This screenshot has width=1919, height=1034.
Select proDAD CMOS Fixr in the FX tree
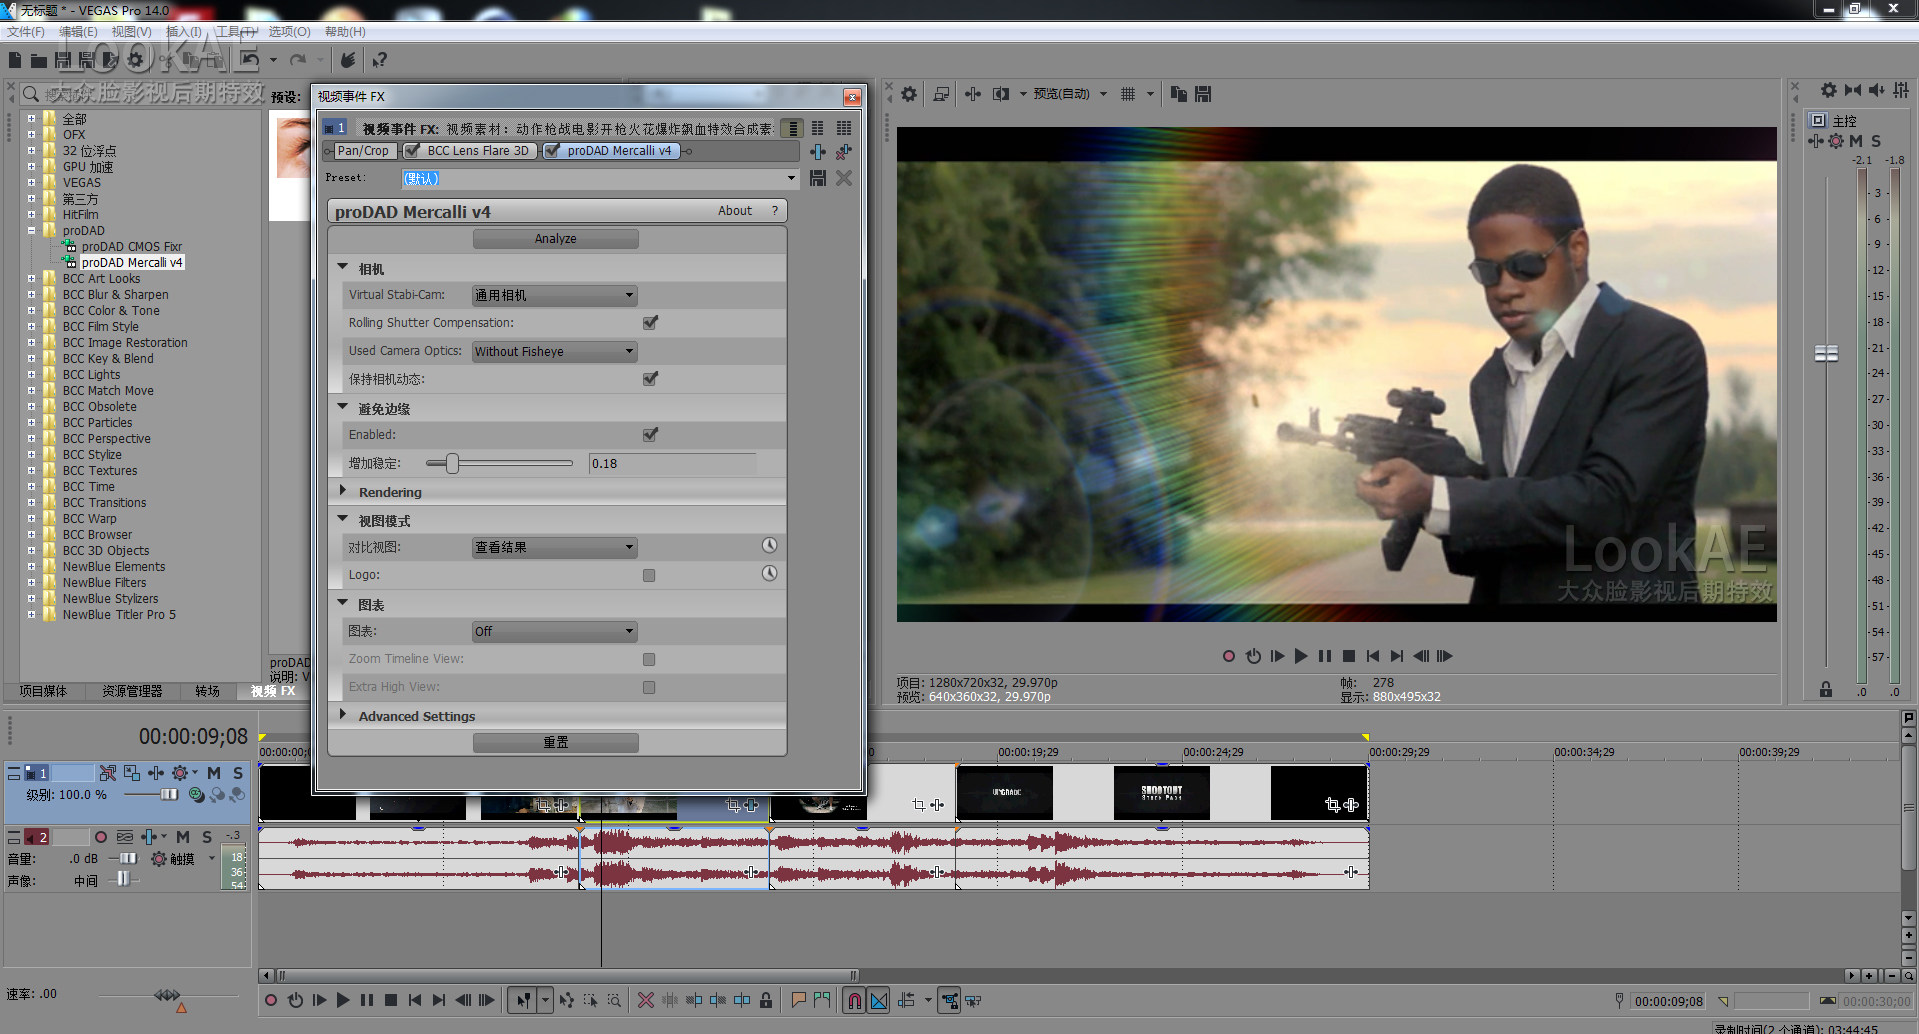[x=132, y=247]
